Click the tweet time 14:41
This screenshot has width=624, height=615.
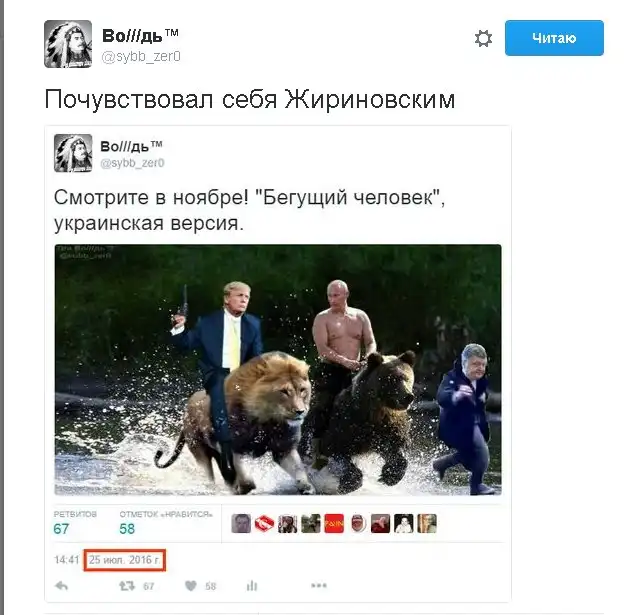coord(67,560)
